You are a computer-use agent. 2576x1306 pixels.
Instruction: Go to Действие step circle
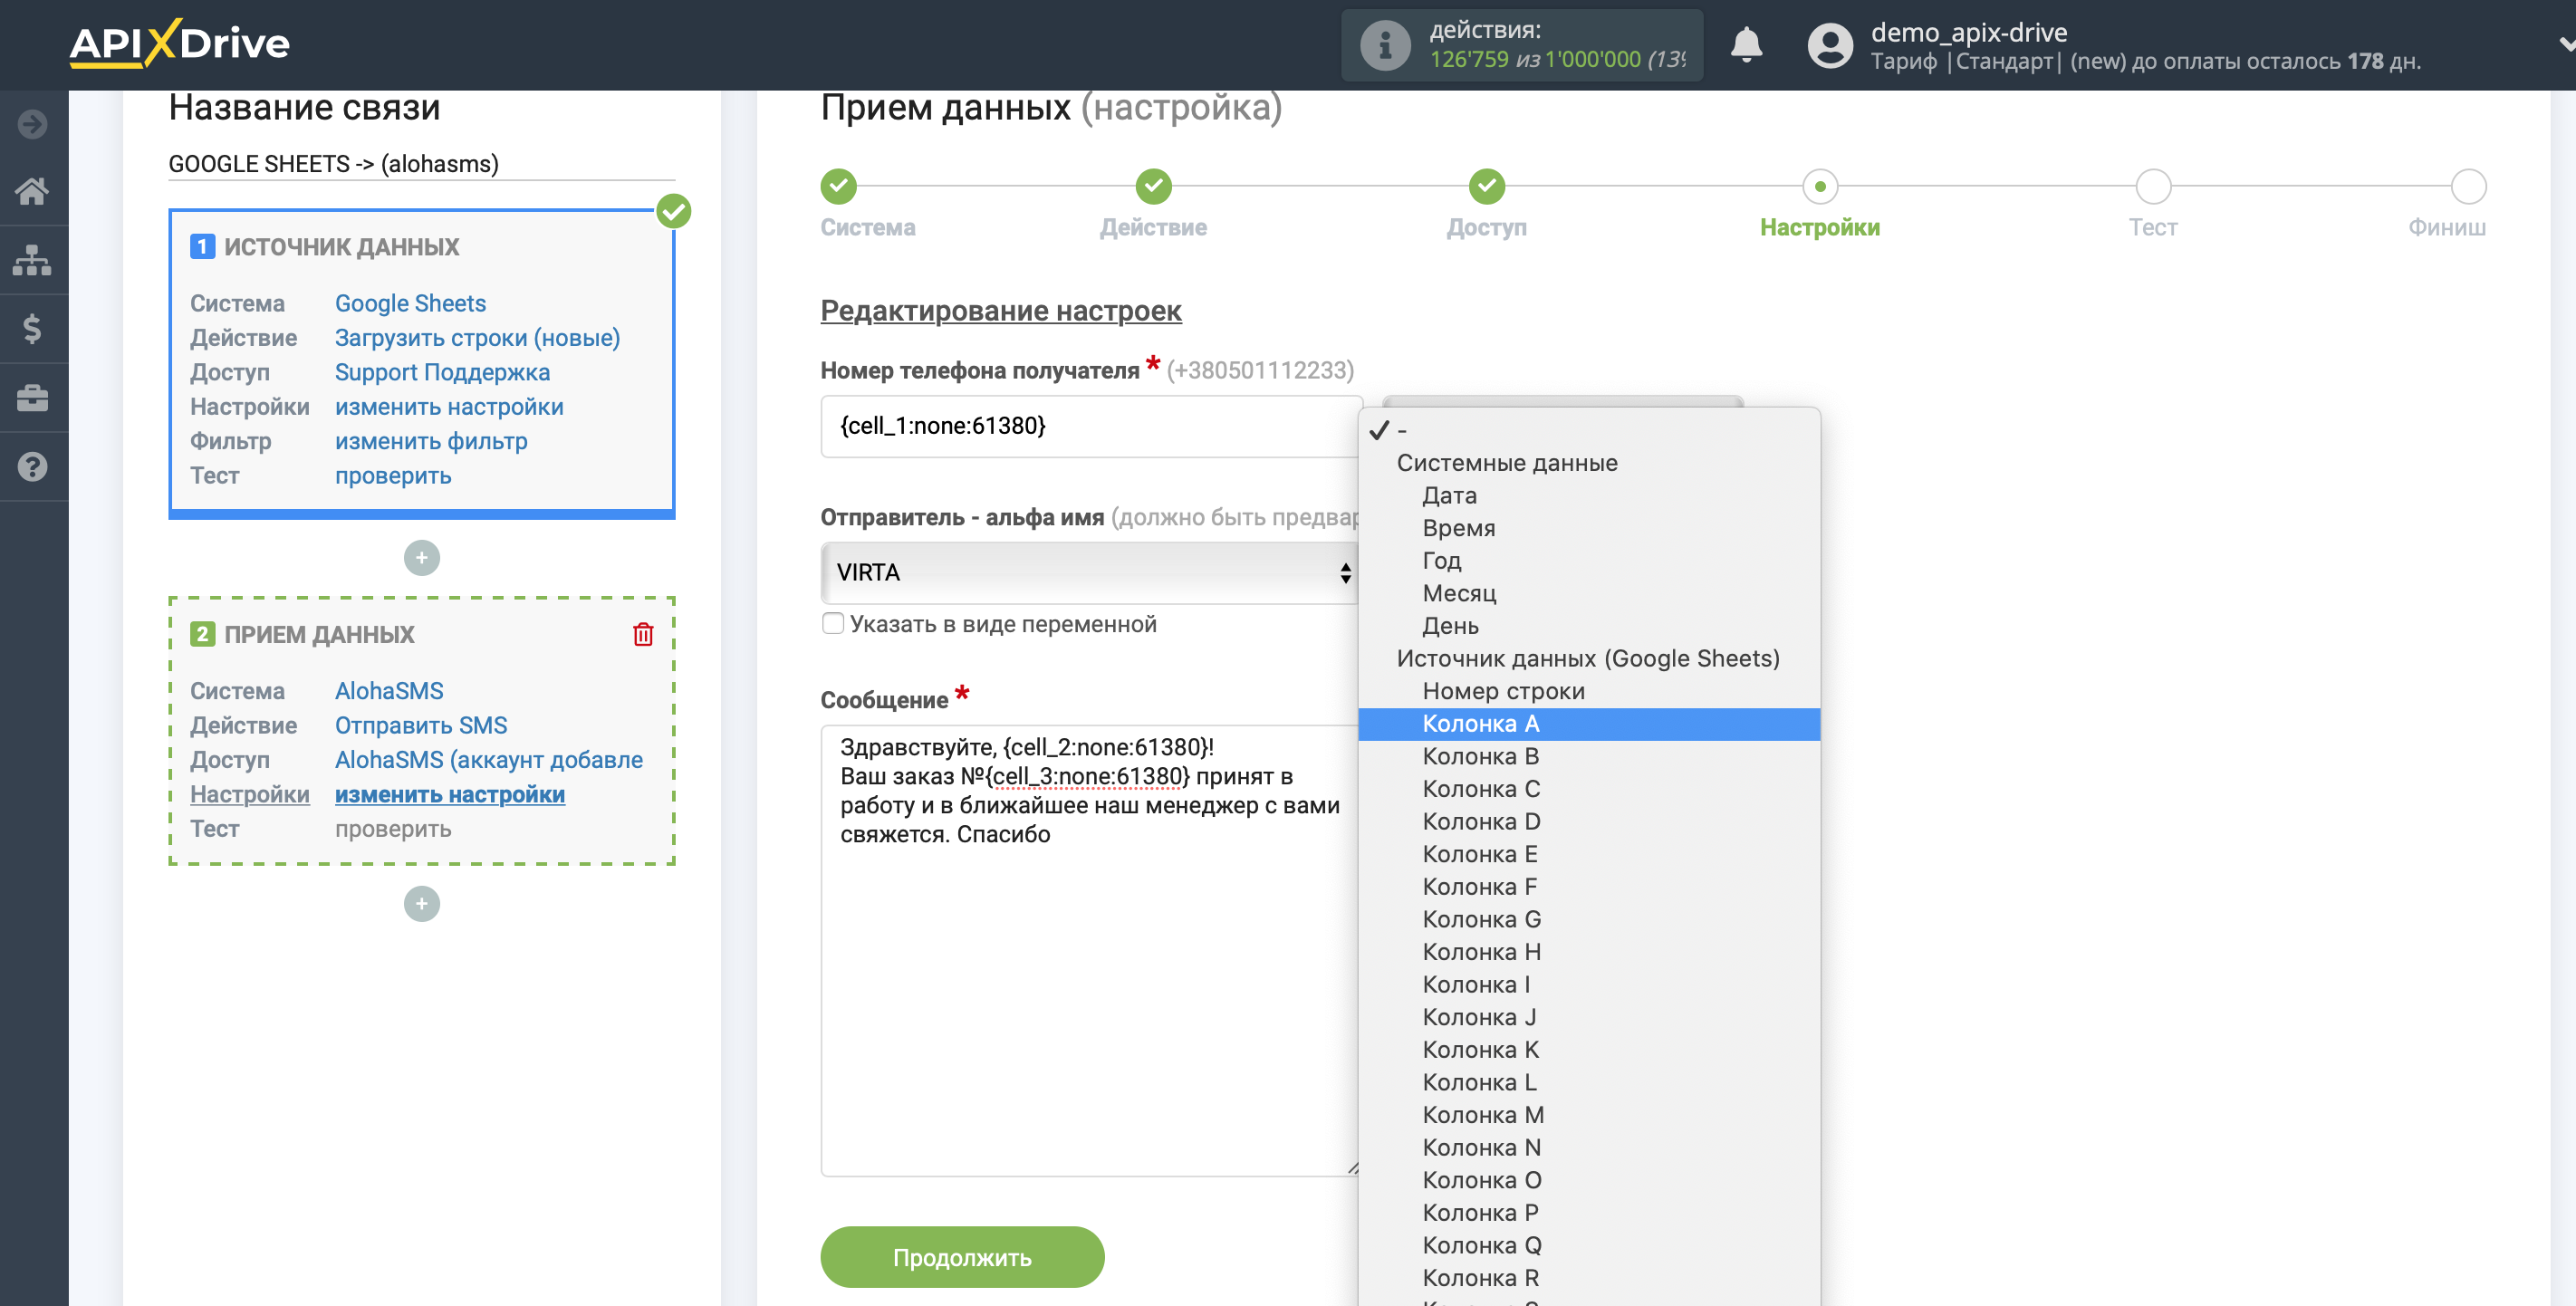pos(1153,186)
